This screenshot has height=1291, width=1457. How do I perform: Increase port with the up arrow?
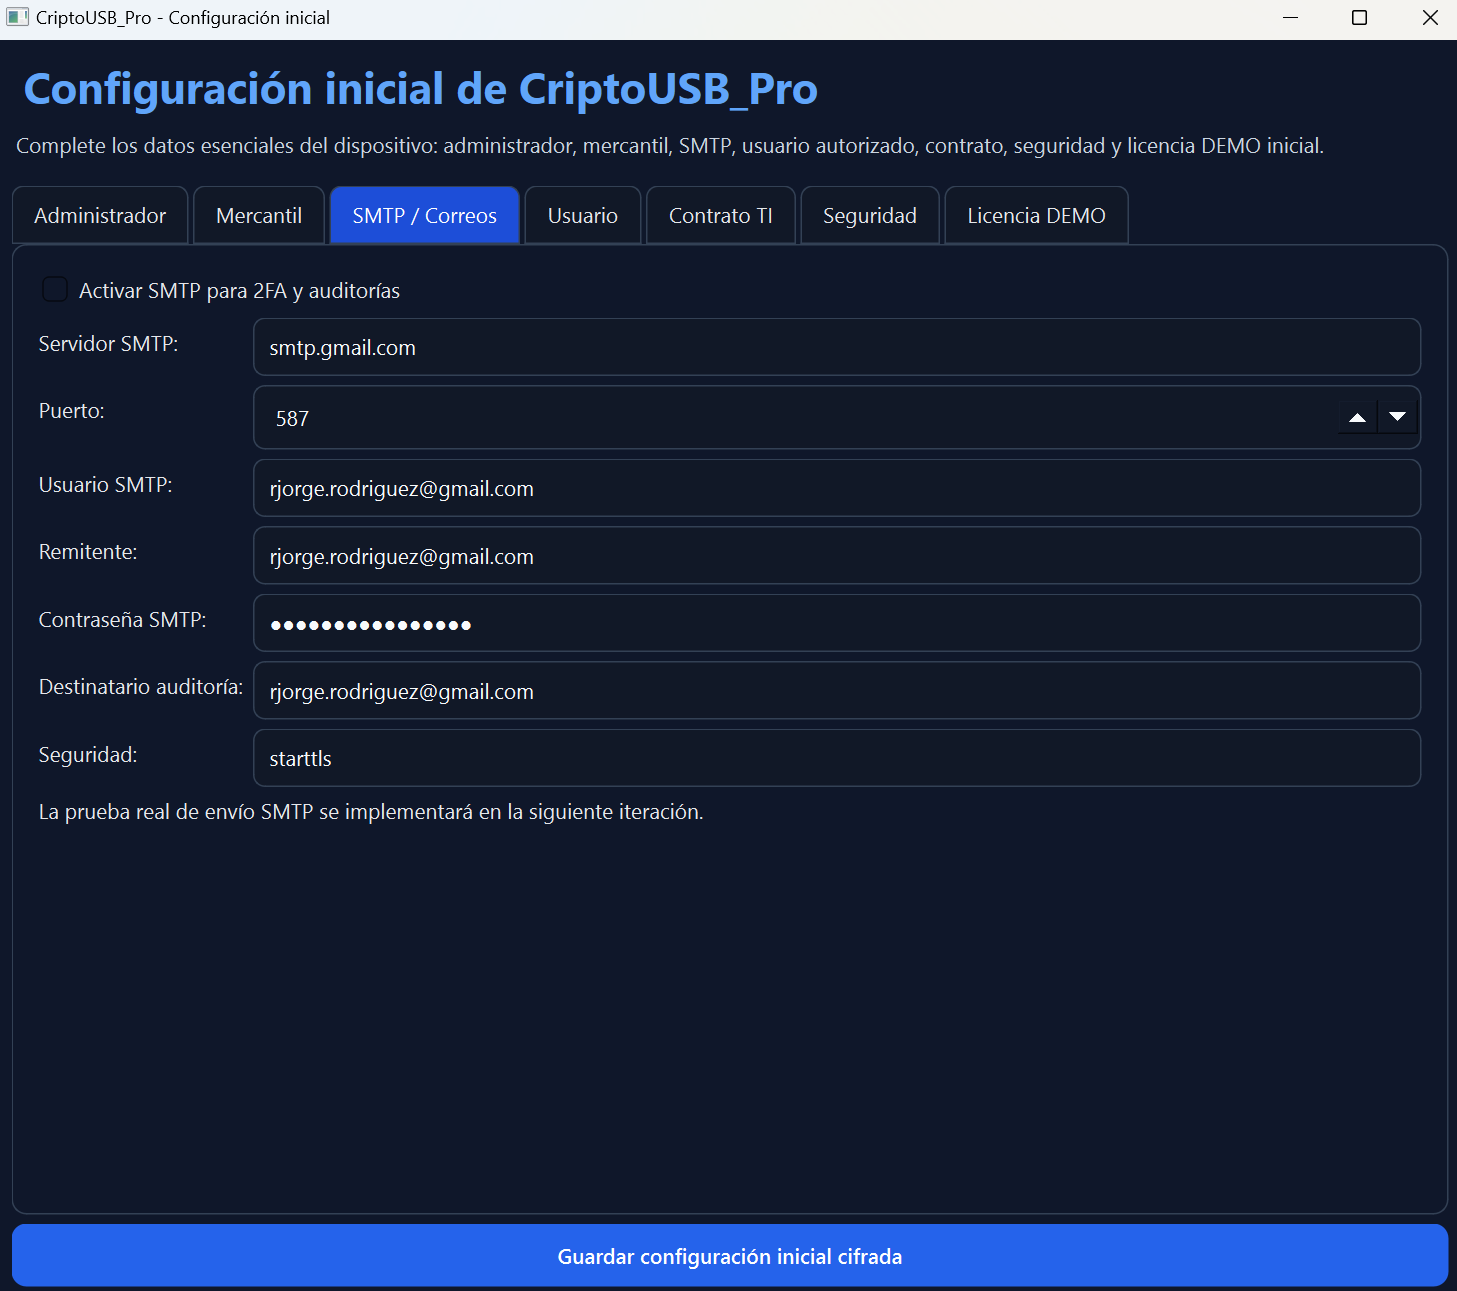(1357, 417)
